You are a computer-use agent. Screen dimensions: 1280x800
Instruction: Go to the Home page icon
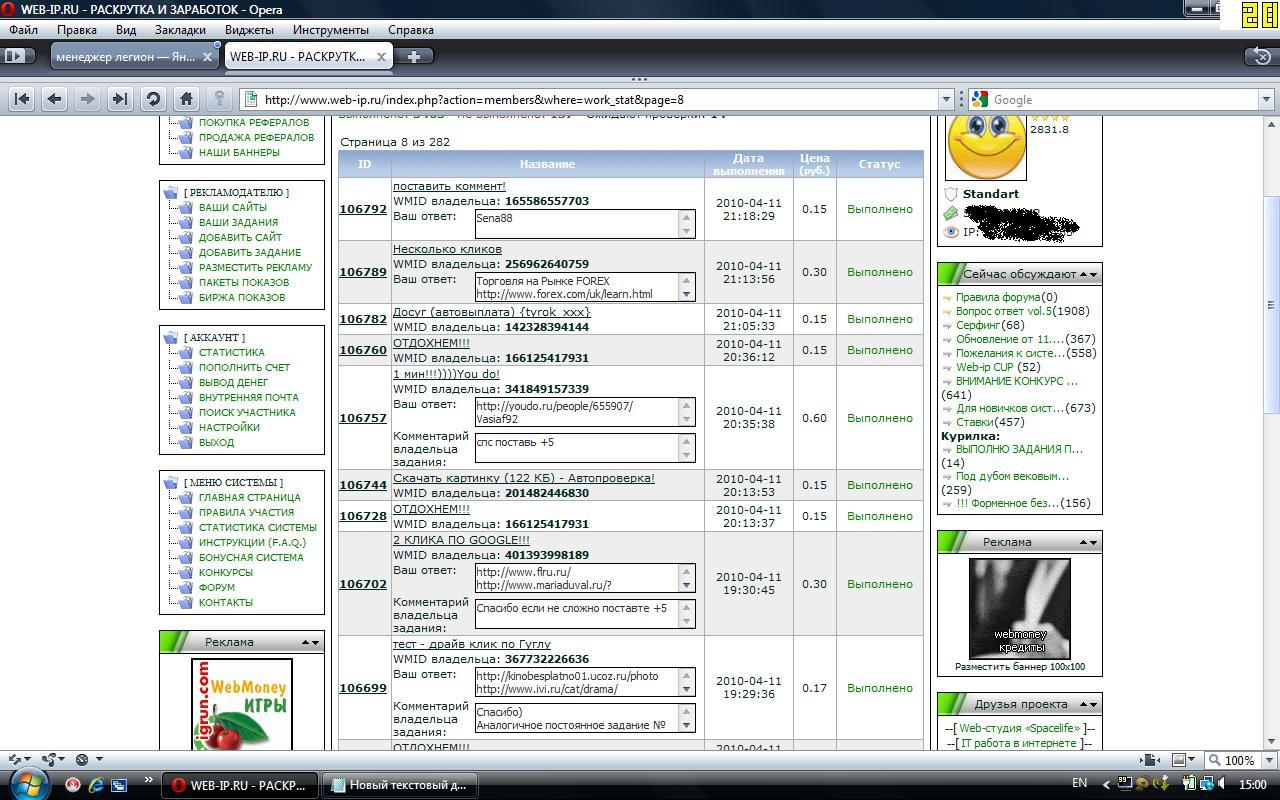click(x=186, y=99)
